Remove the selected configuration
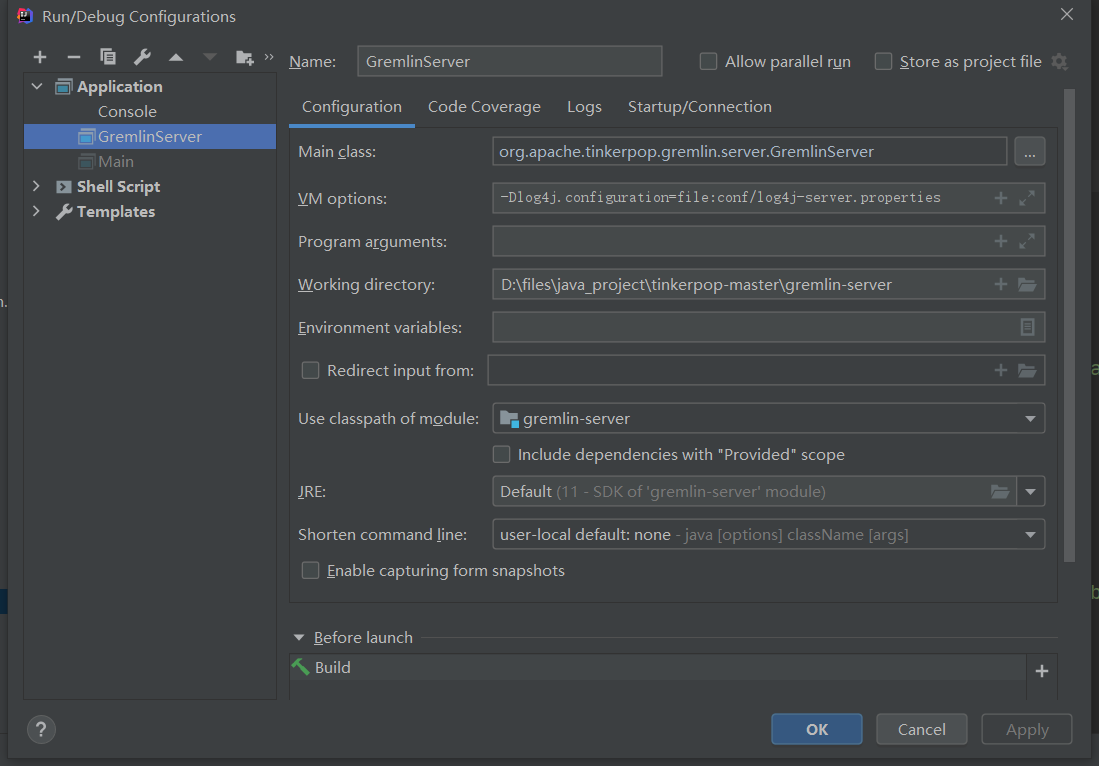1099x766 pixels. pyautogui.click(x=73, y=57)
